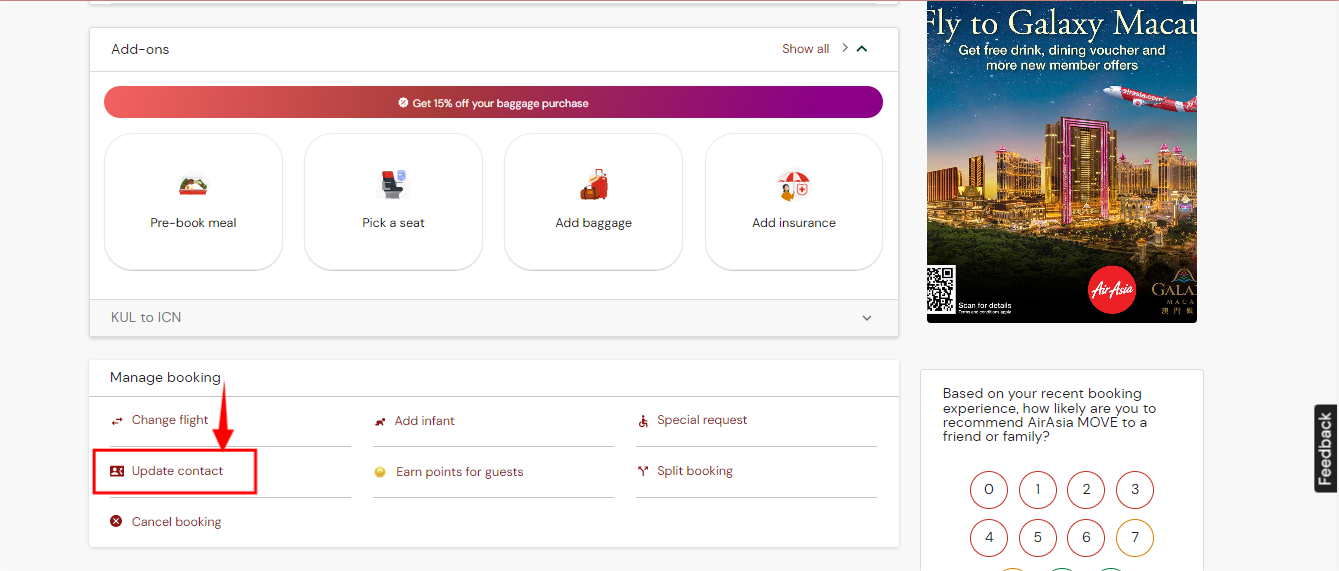
Task: Select the Pick a seat icon
Action: 393,185
